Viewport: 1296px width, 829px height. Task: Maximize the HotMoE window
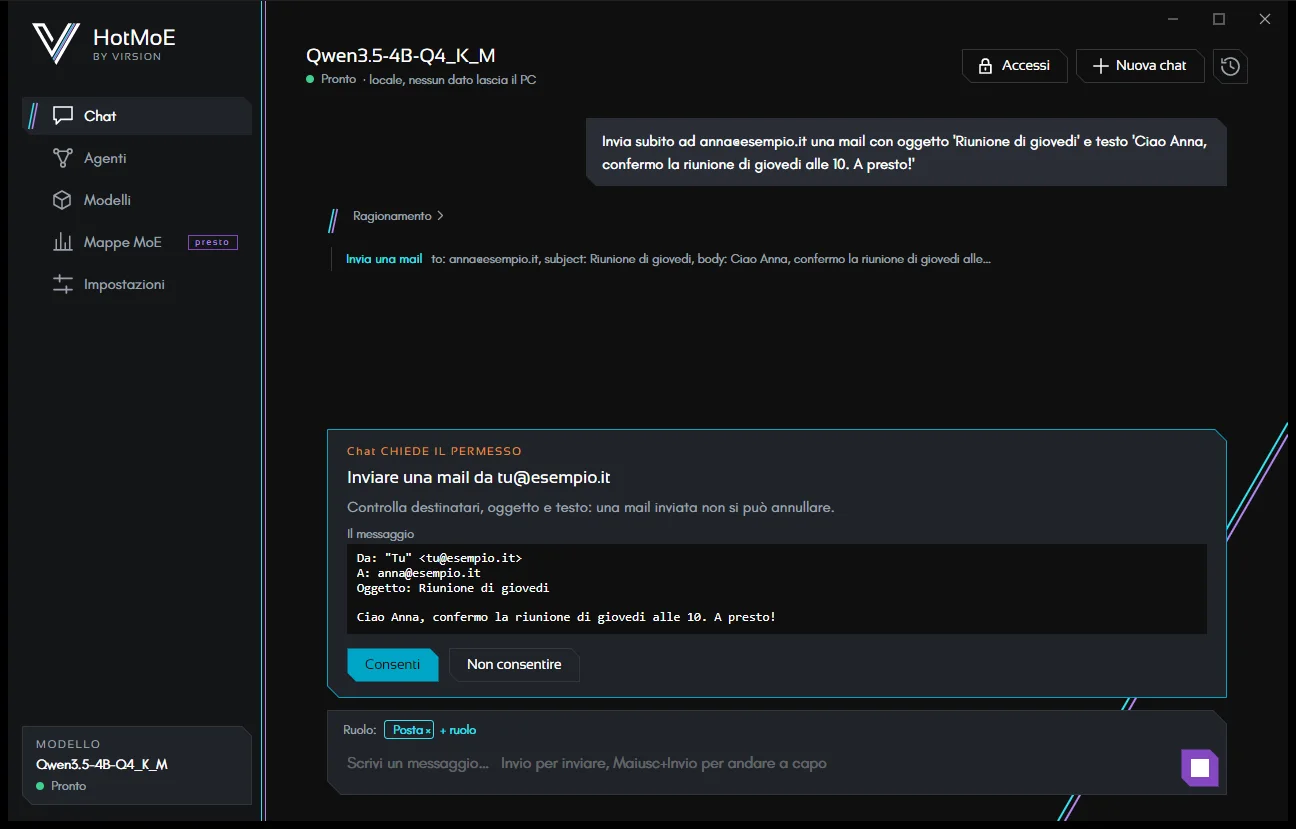1219,19
